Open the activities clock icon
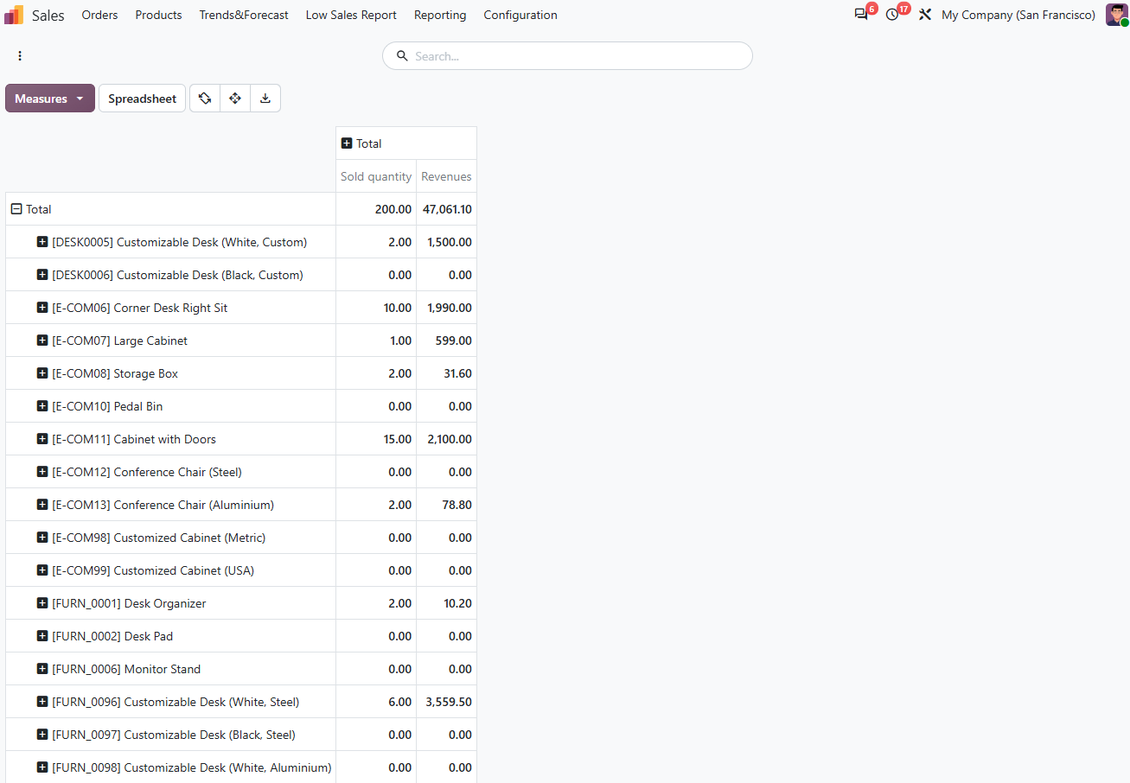 892,14
